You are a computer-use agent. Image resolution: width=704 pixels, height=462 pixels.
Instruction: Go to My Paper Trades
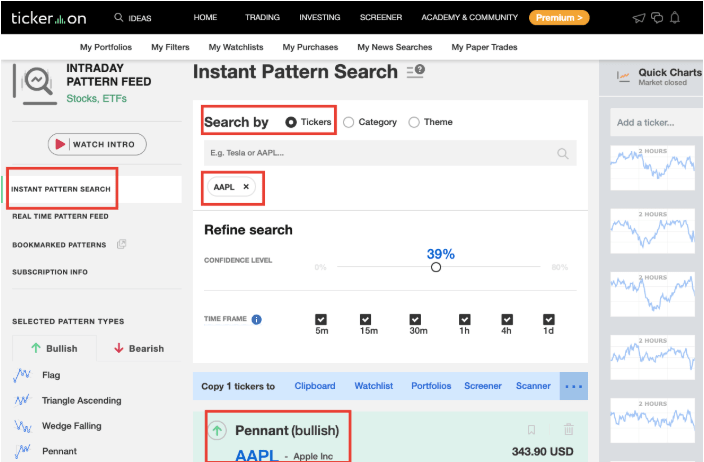pyautogui.click(x=484, y=47)
